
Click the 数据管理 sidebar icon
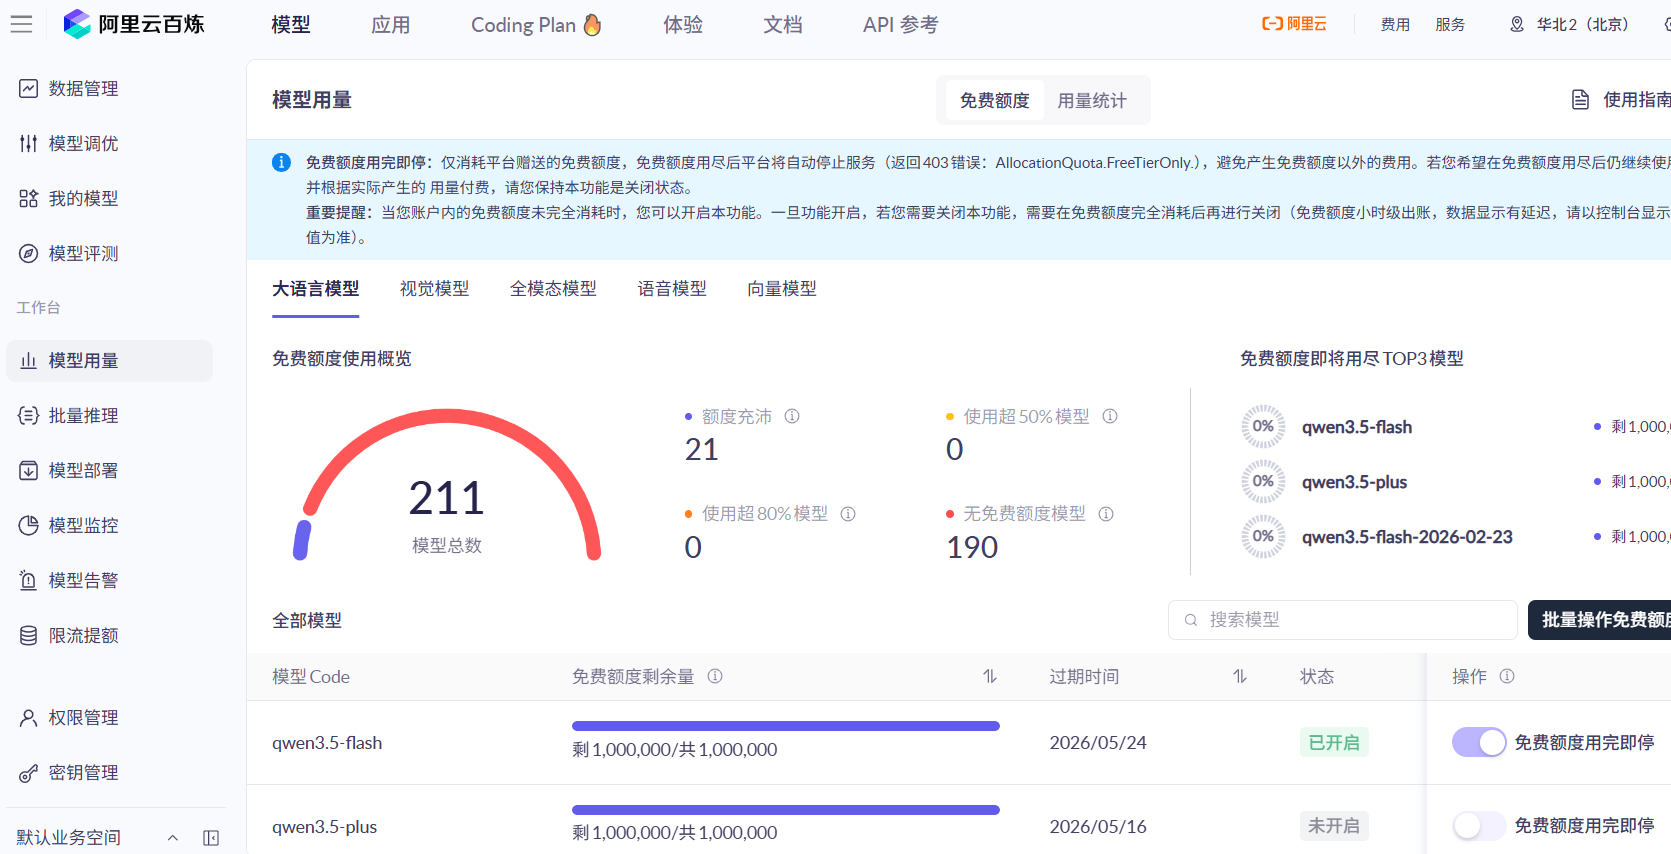(x=29, y=89)
